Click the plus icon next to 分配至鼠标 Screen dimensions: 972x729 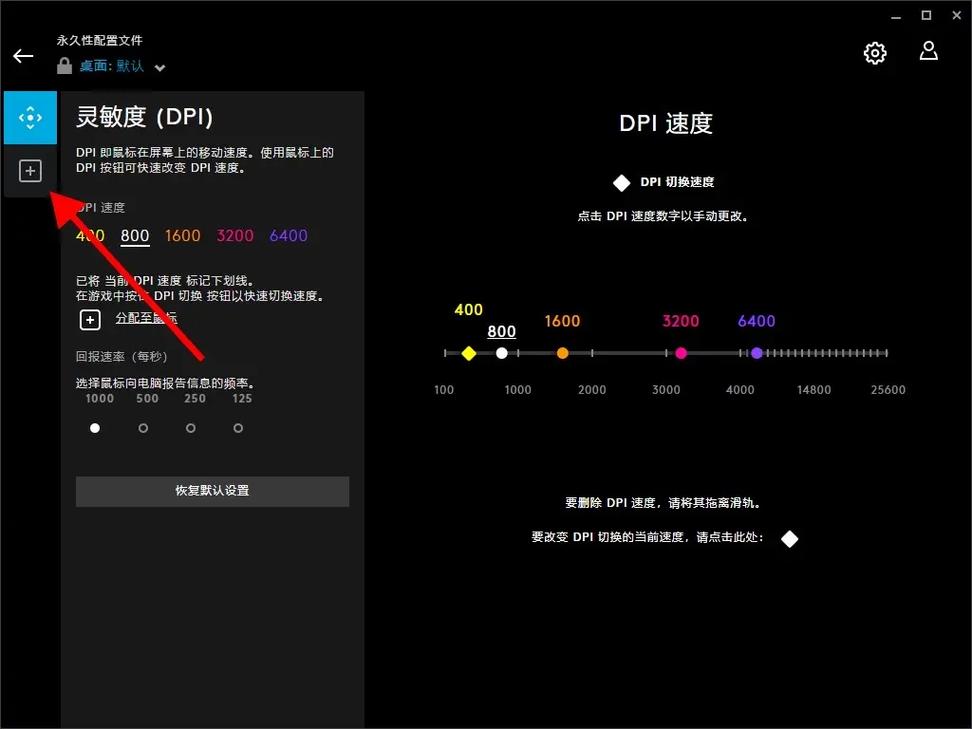tap(90, 320)
